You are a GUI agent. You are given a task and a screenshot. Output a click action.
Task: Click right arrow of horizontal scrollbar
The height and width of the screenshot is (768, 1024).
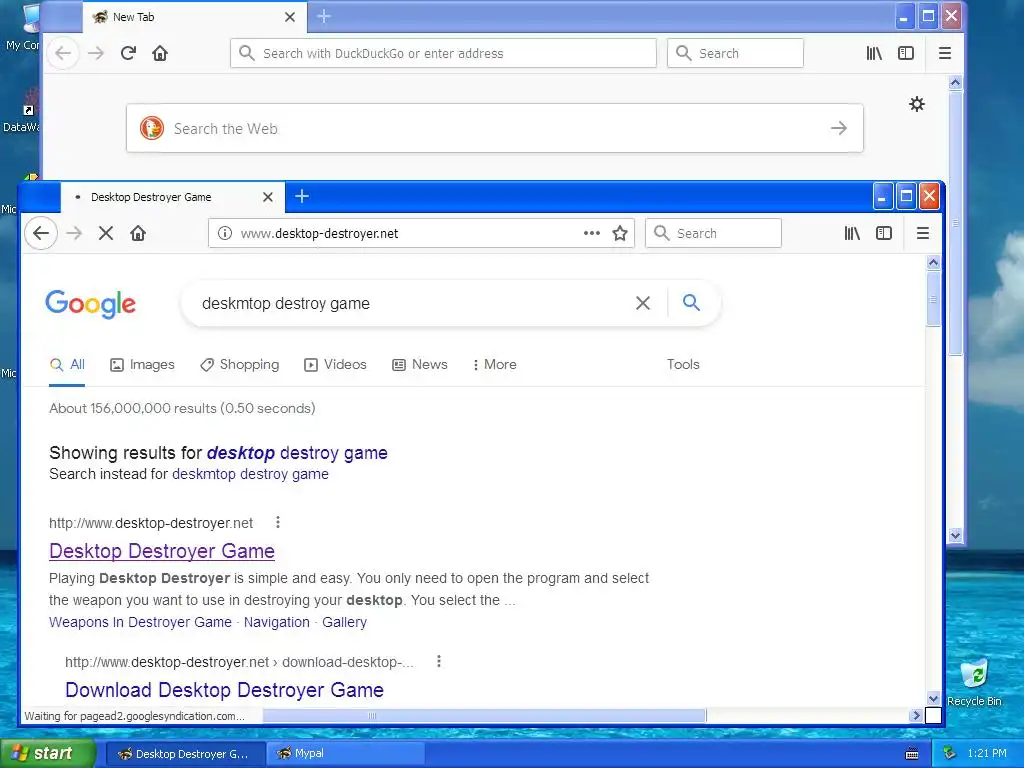(916, 716)
